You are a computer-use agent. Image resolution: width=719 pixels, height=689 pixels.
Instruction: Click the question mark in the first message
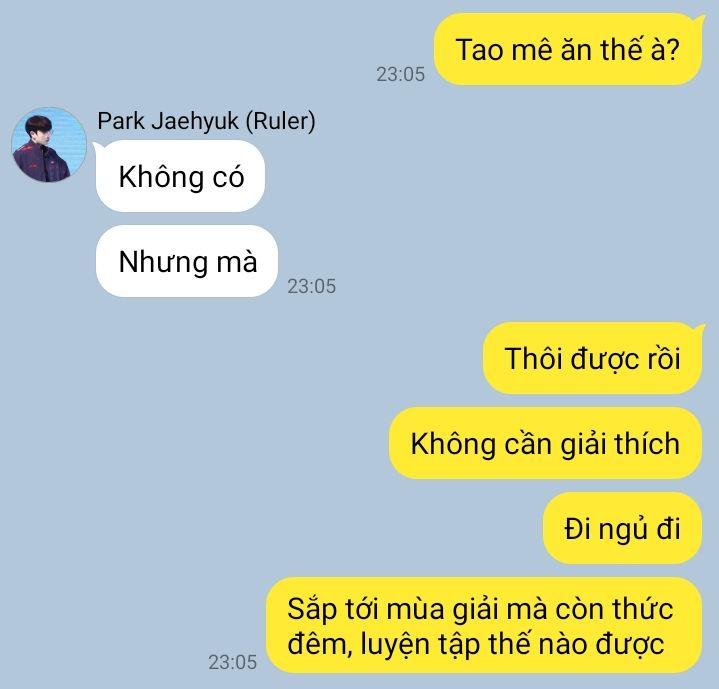[x=673, y=50]
